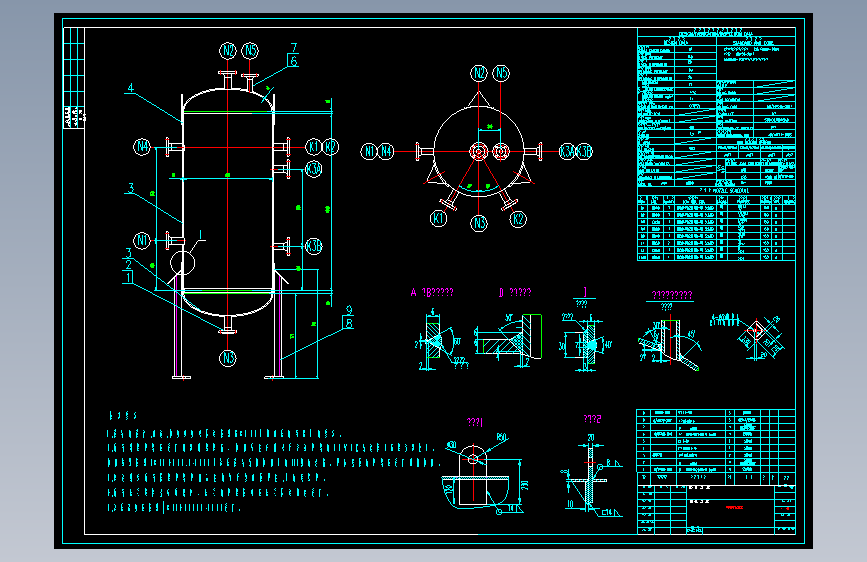Select the part callout 7 over 6
The image size is (867, 562).
[x=294, y=55]
